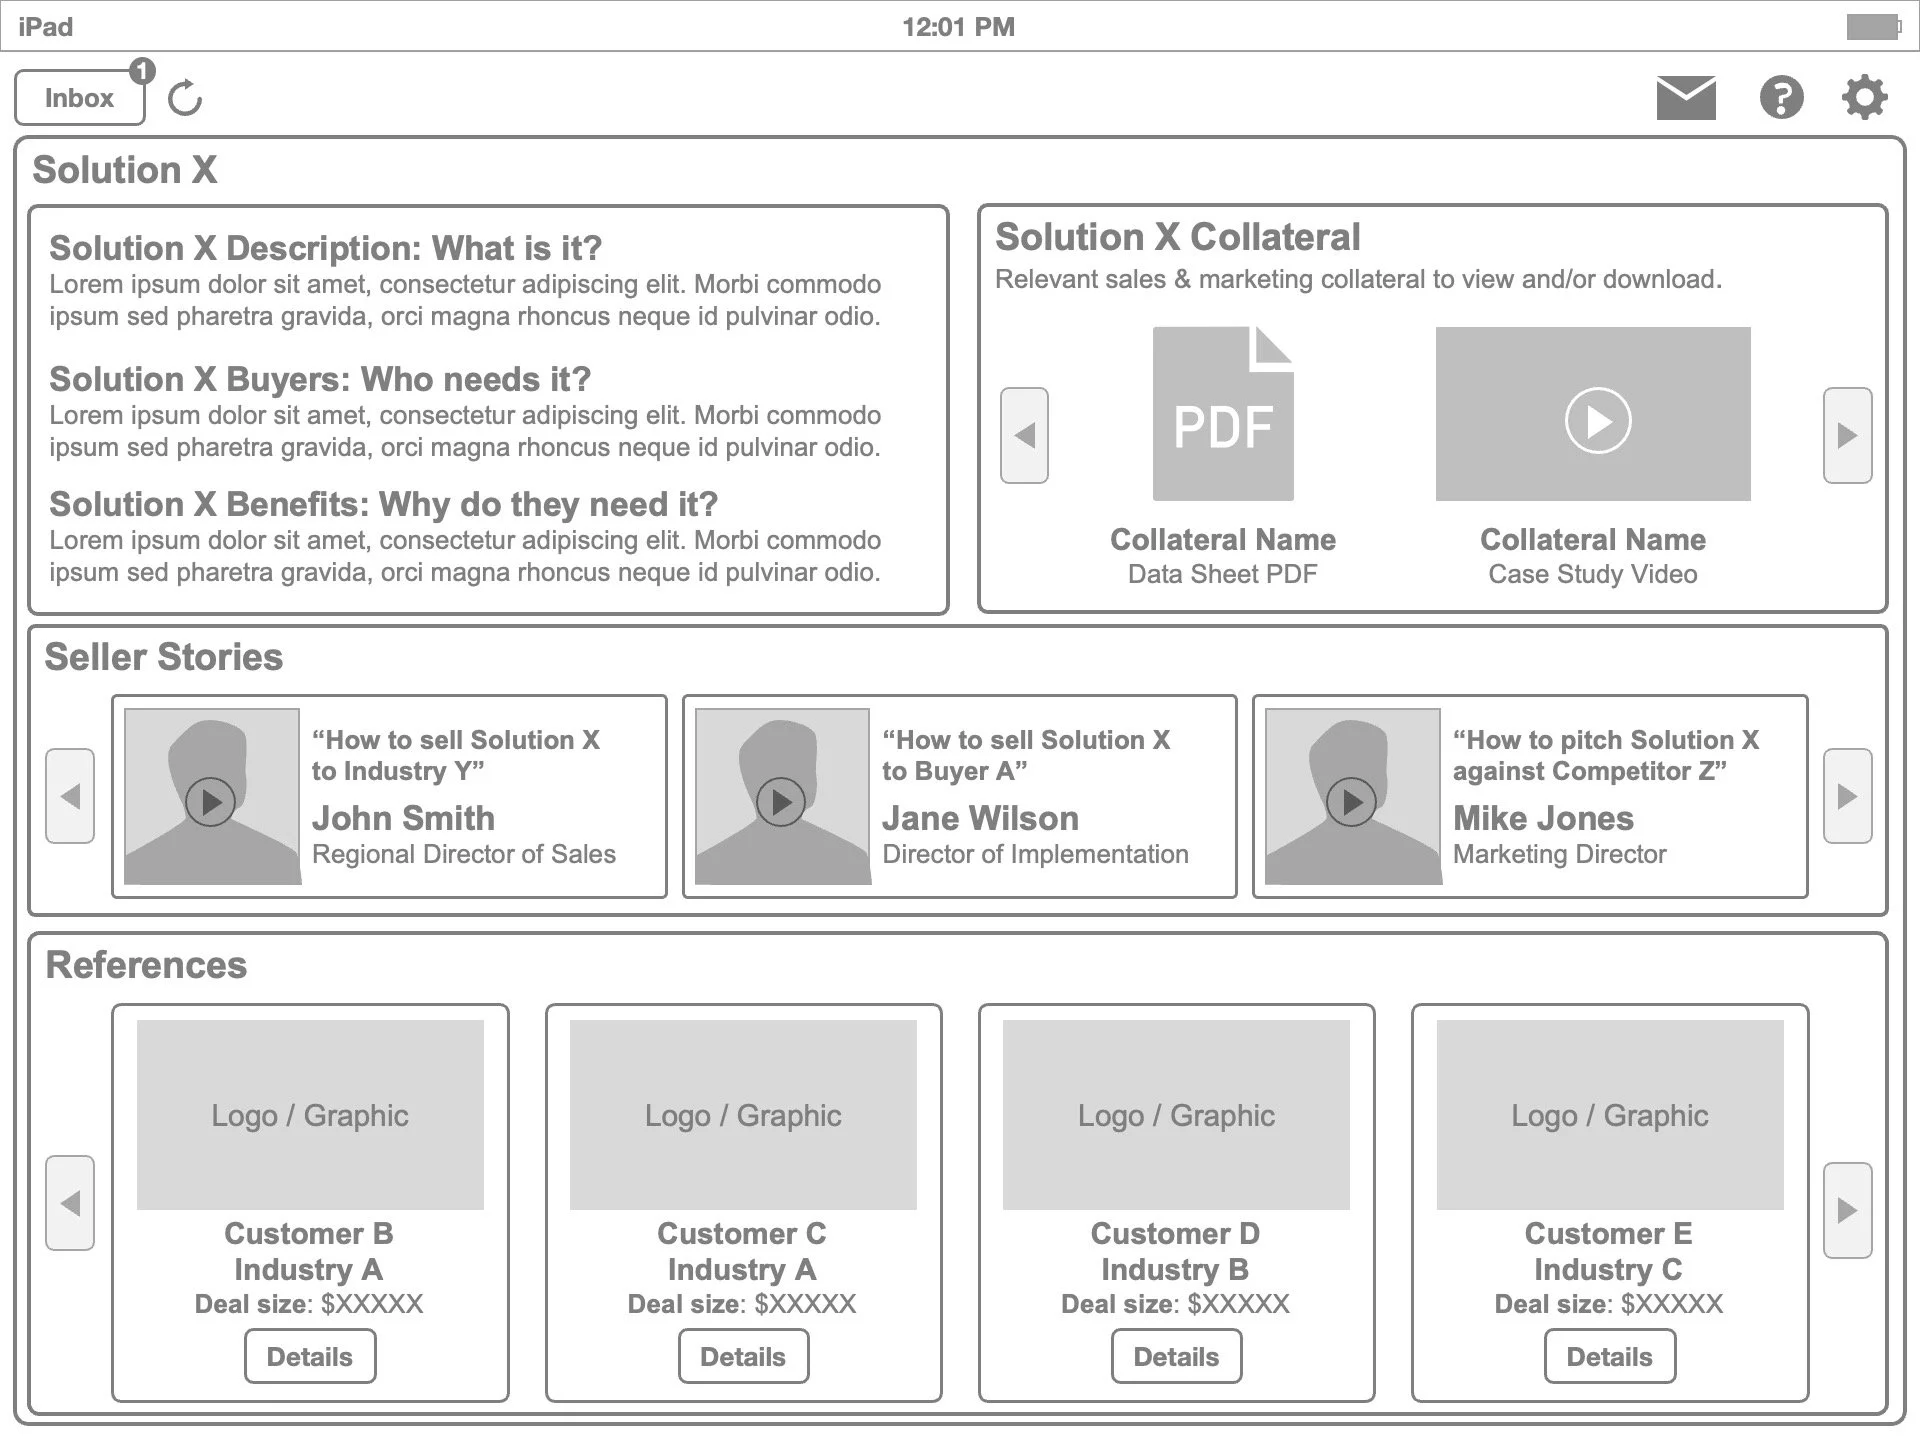
Task: View Details for Customer D
Action: point(1176,1357)
